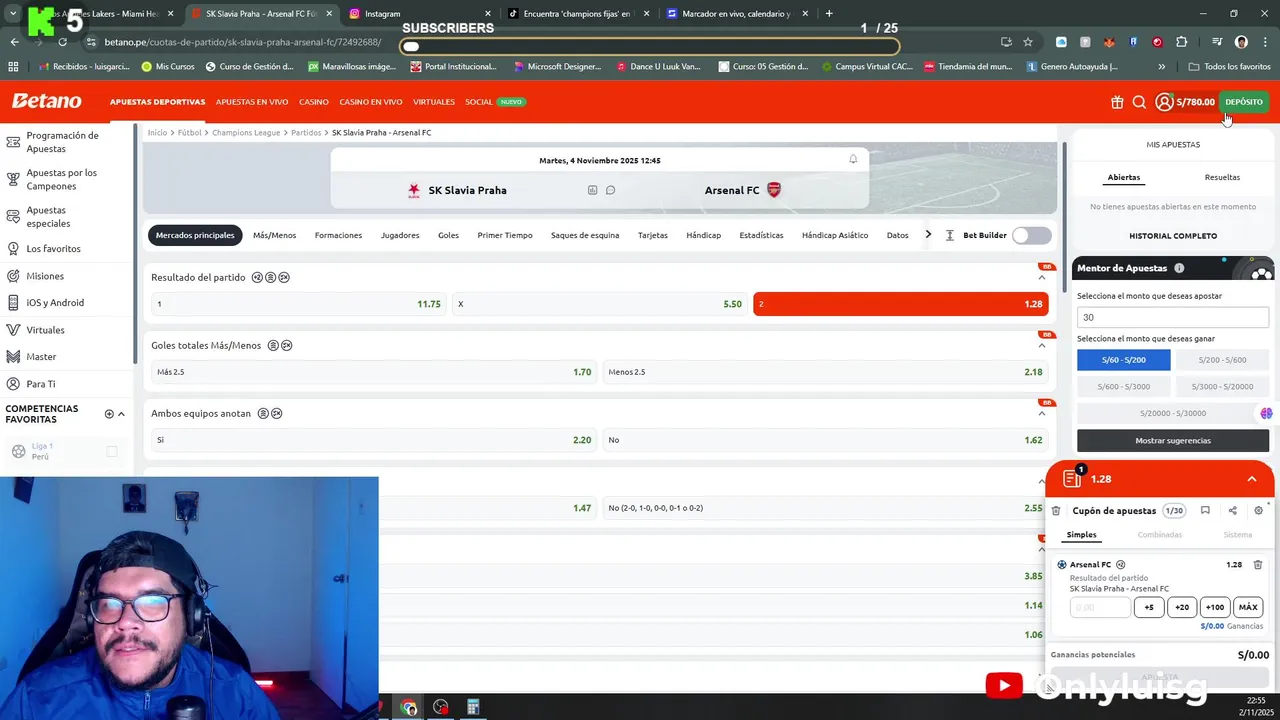Click the MetaMask fox extension icon

tap(1109, 42)
